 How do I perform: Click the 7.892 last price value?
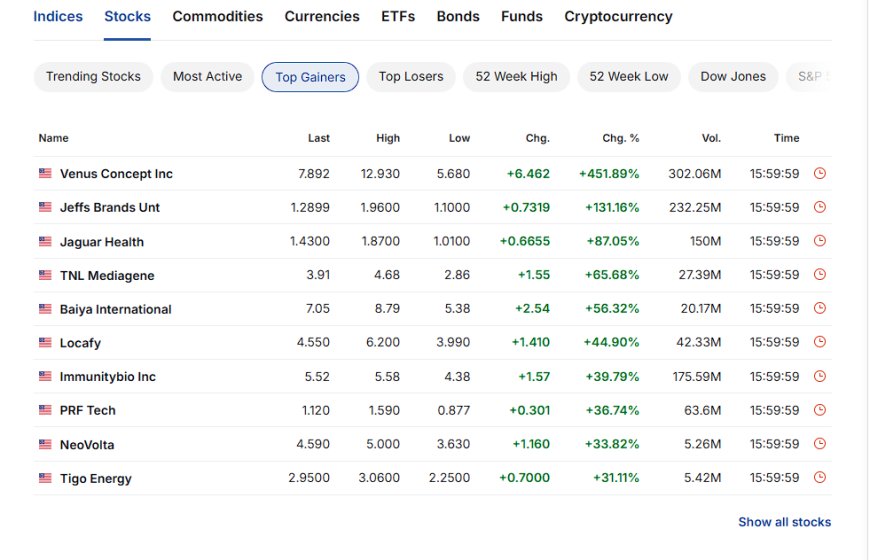(313, 174)
